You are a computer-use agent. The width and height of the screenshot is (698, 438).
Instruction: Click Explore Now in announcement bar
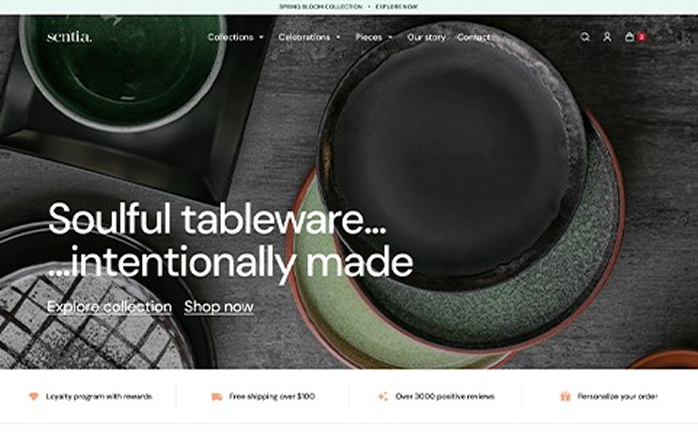(x=397, y=7)
